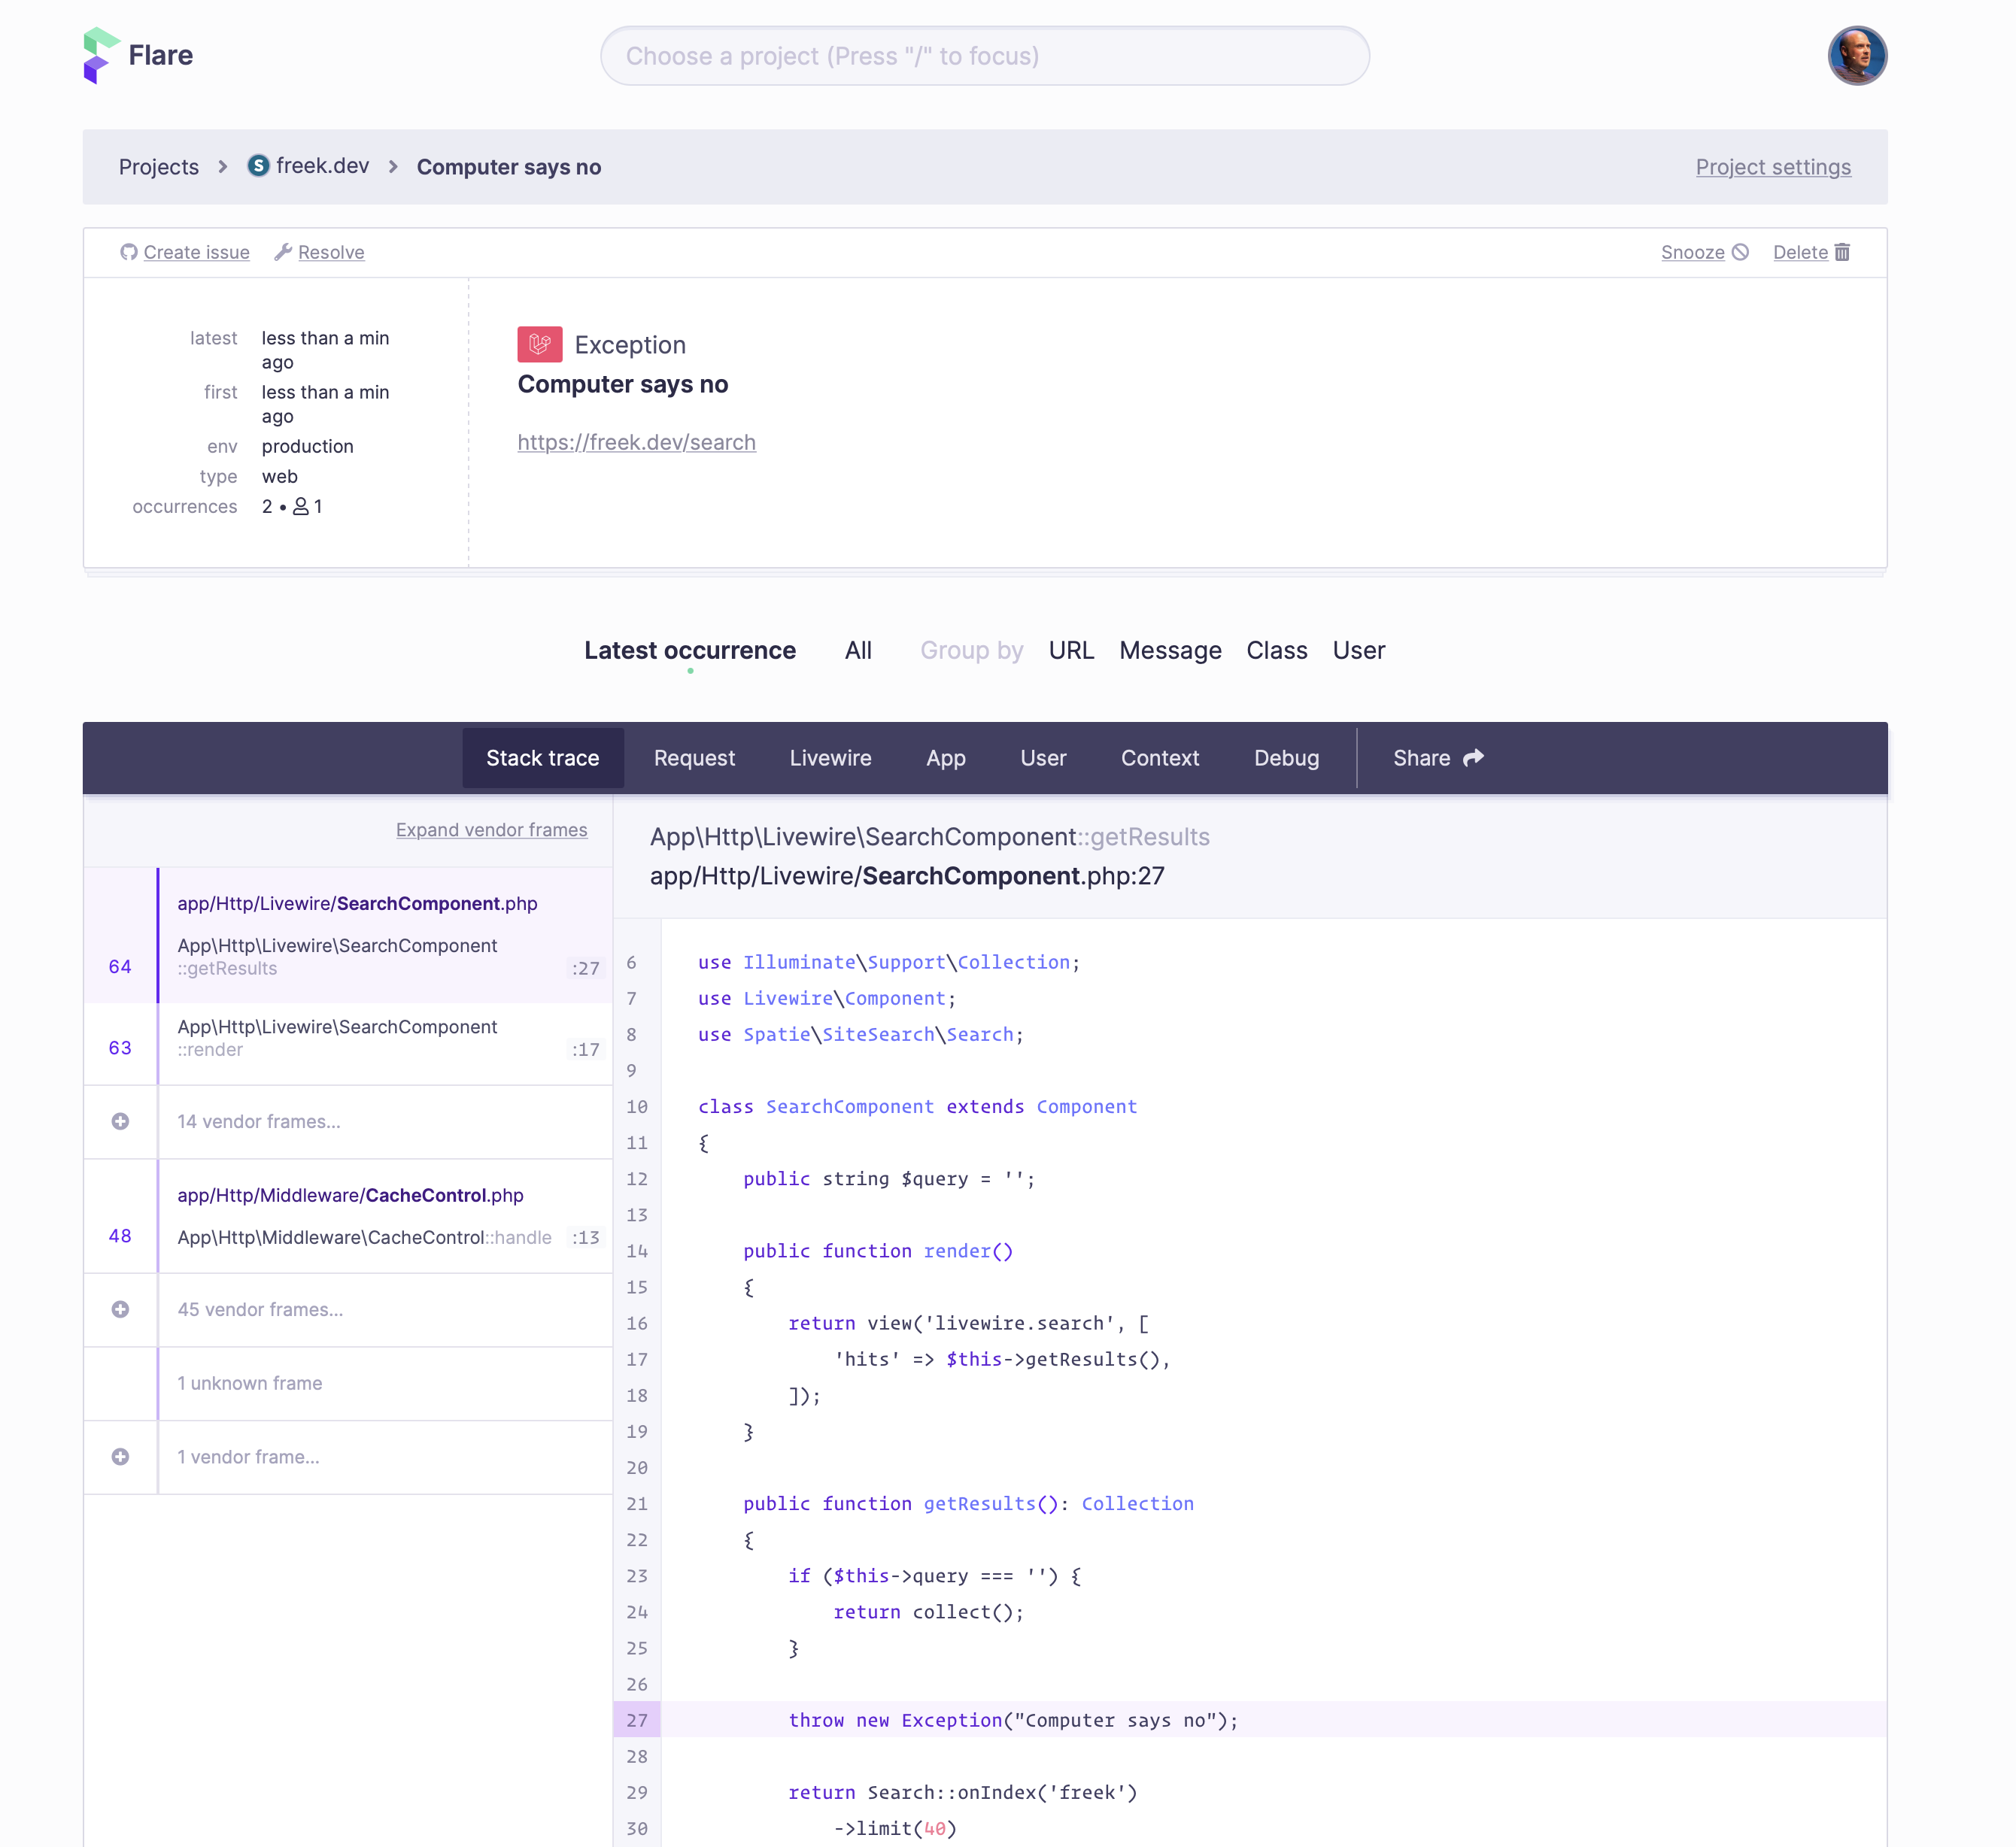Click the 45 vendor frames... text
This screenshot has height=1847, width=2016.
260,1310
